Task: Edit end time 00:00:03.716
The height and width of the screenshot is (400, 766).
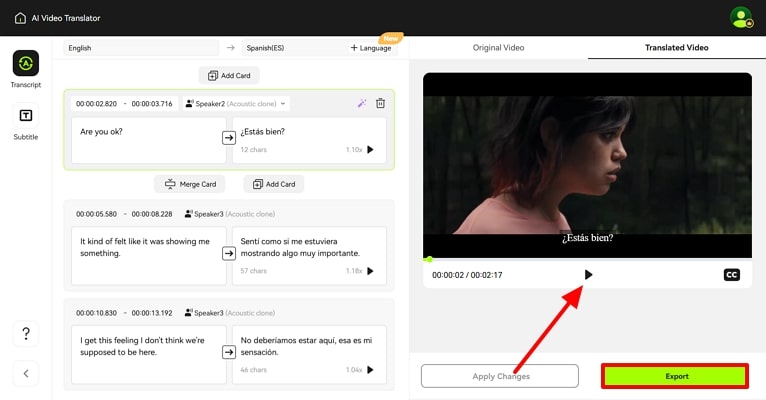Action: [152, 104]
